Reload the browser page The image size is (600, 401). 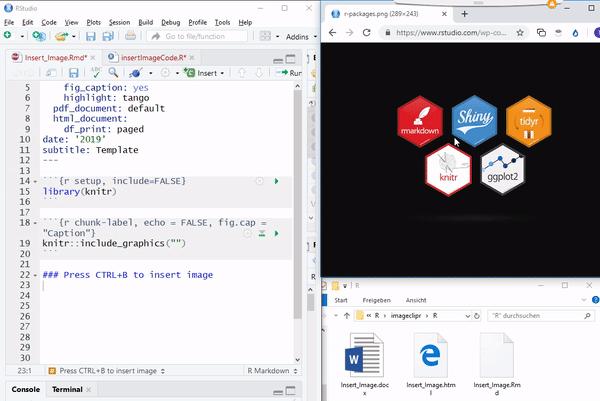coord(367,33)
